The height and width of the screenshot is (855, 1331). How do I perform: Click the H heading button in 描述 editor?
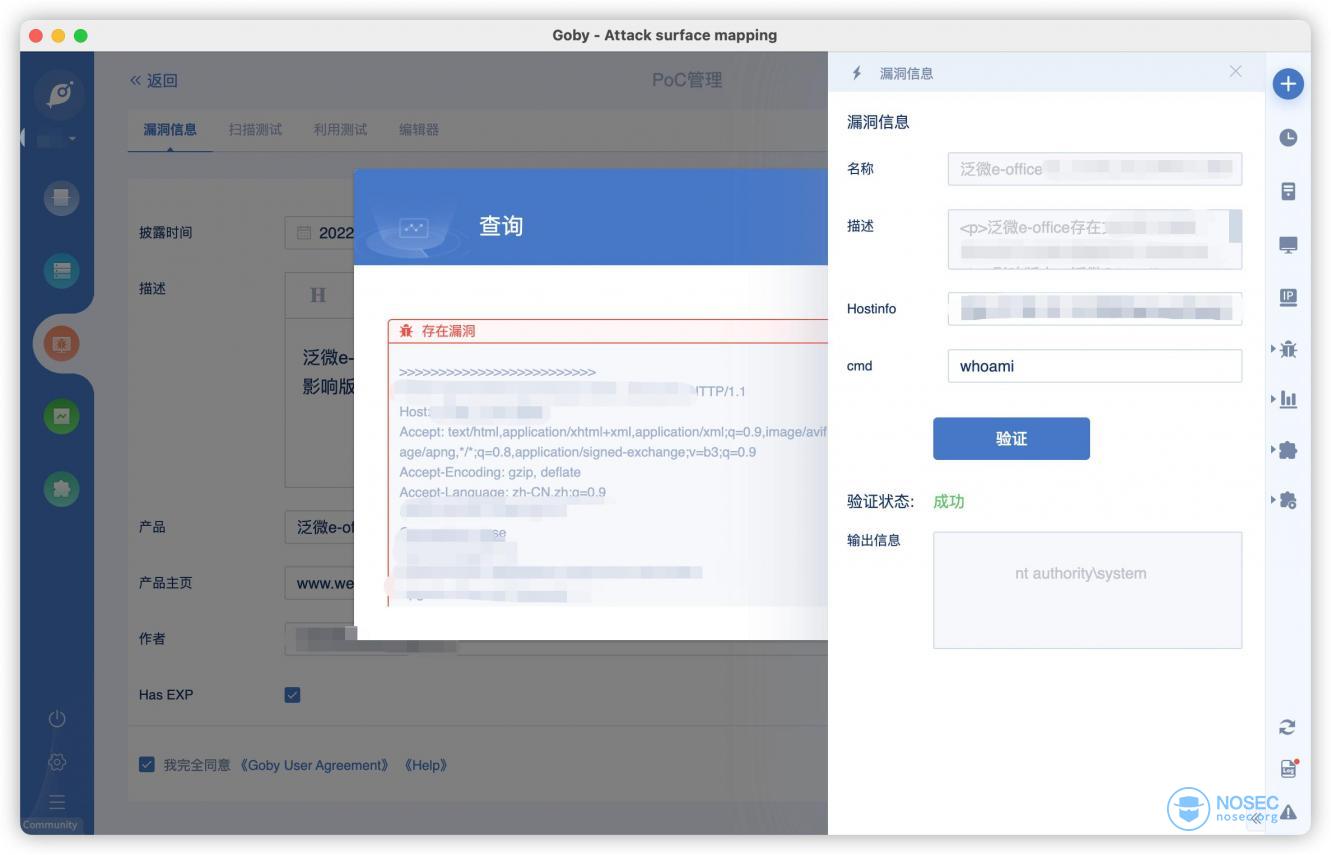point(318,295)
